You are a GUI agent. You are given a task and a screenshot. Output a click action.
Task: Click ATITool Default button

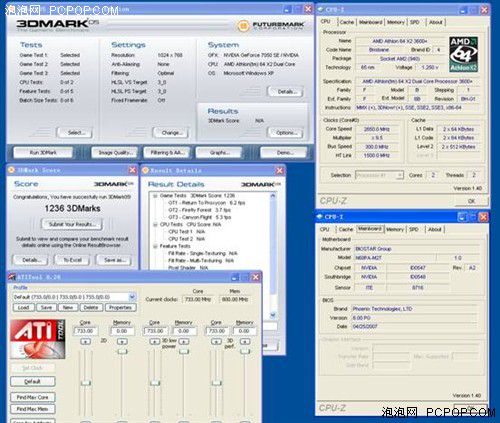point(33,381)
